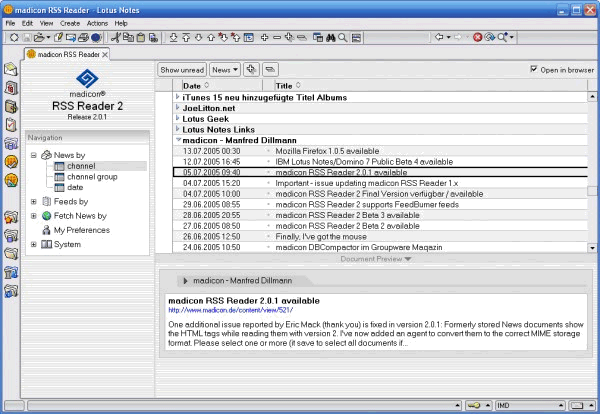Click the red Stop icon in navigation toolbar
The height and width of the screenshot is (414, 600).
(477, 37)
